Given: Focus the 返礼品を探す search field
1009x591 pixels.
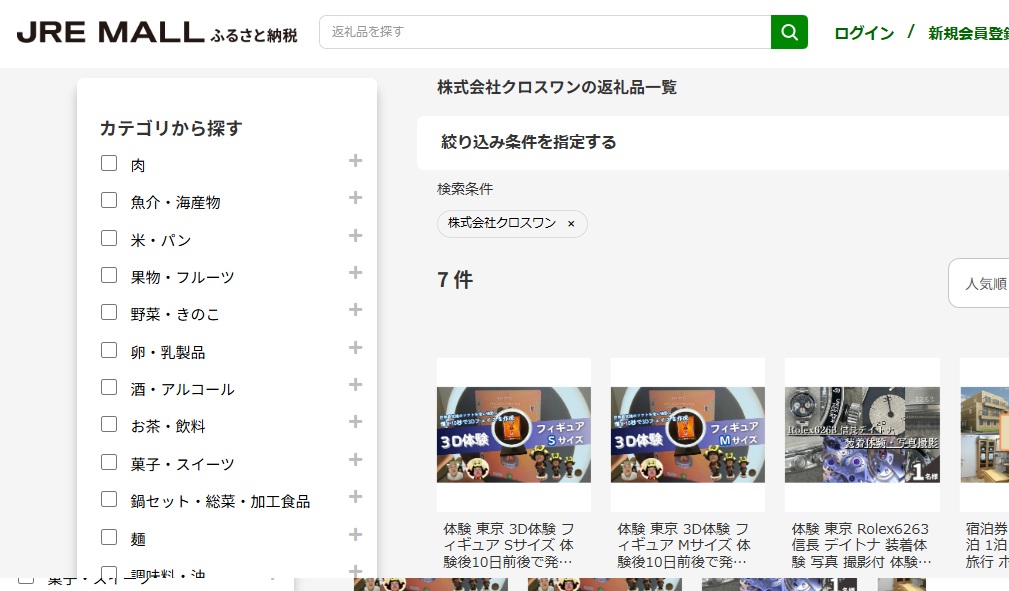Looking at the screenshot, I should point(545,32).
